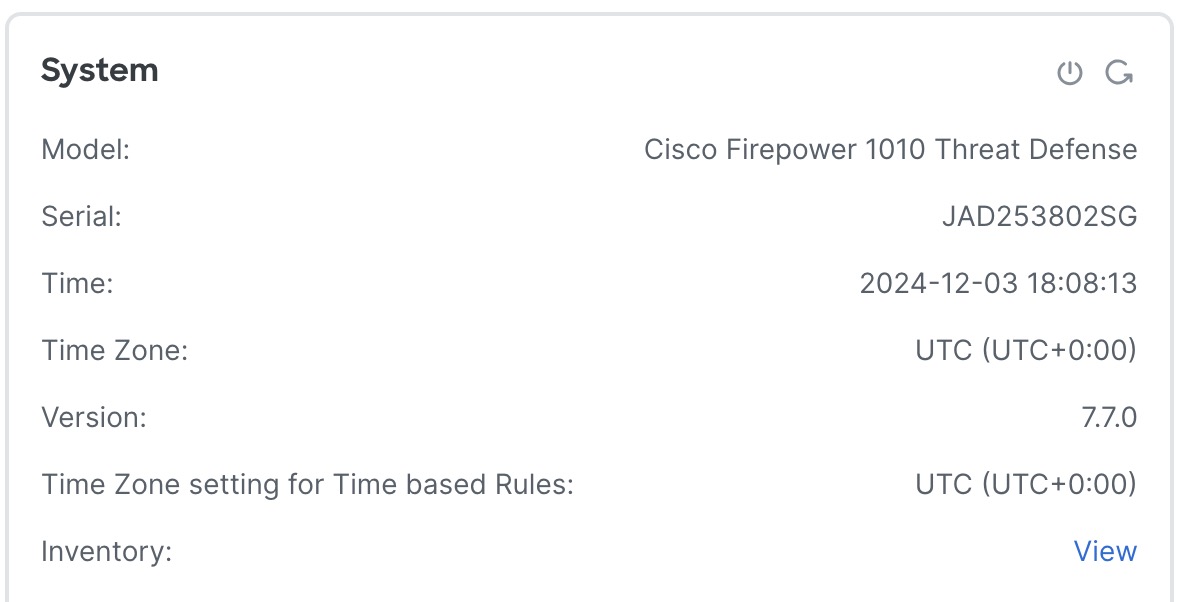Click the Inventory label
Viewport: 1182px width, 602px height.
click(x=107, y=551)
